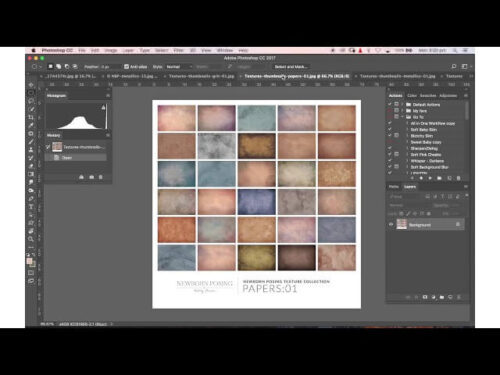Click the Select and Mask button
Image resolution: width=500 pixels, height=375 pixels.
tap(291, 67)
